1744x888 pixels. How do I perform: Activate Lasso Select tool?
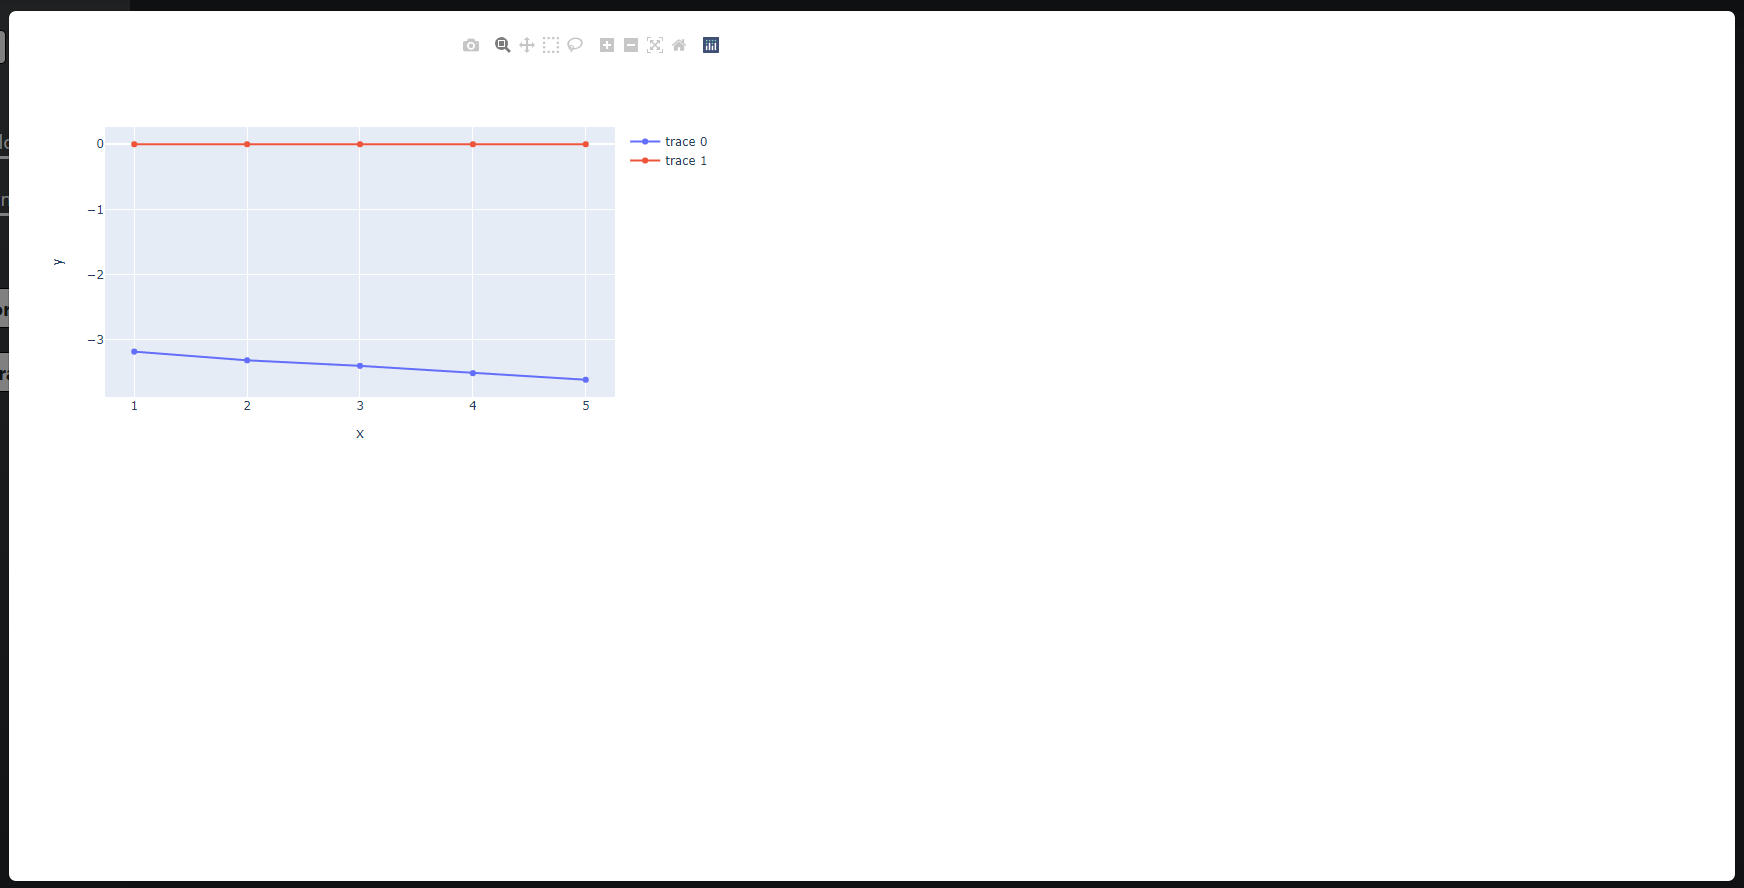pyautogui.click(x=575, y=45)
